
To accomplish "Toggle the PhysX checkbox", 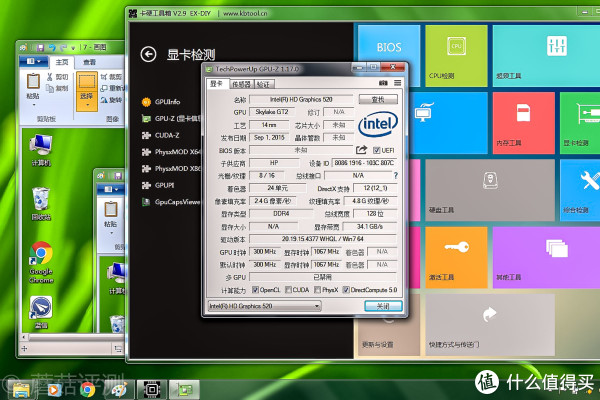I will (x=317, y=290).
